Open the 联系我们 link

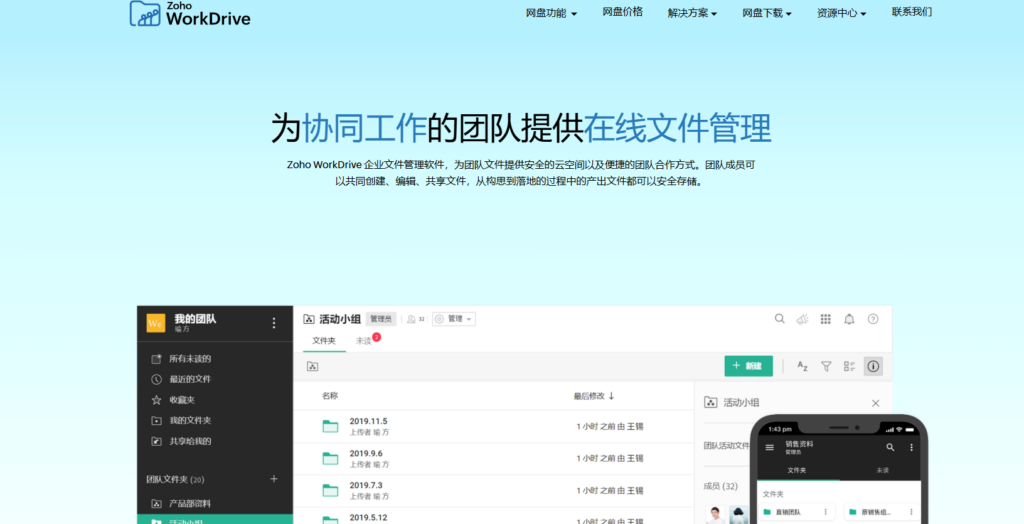click(912, 12)
